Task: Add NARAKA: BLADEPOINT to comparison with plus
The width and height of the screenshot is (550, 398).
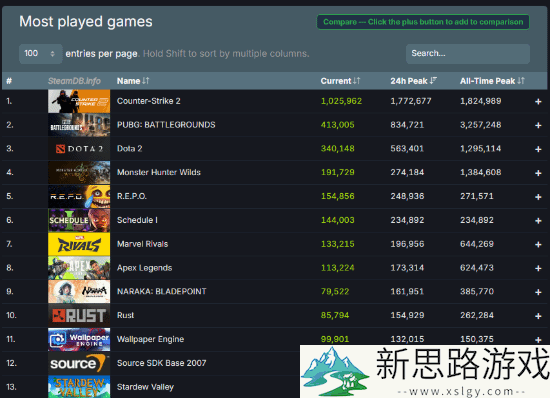Action: [538, 292]
